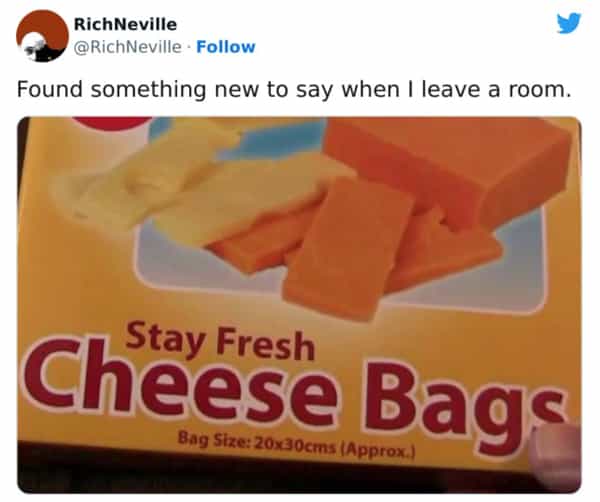600x502 pixels.
Task: Click the front orange cheese slice standing upright
Action: (348, 249)
